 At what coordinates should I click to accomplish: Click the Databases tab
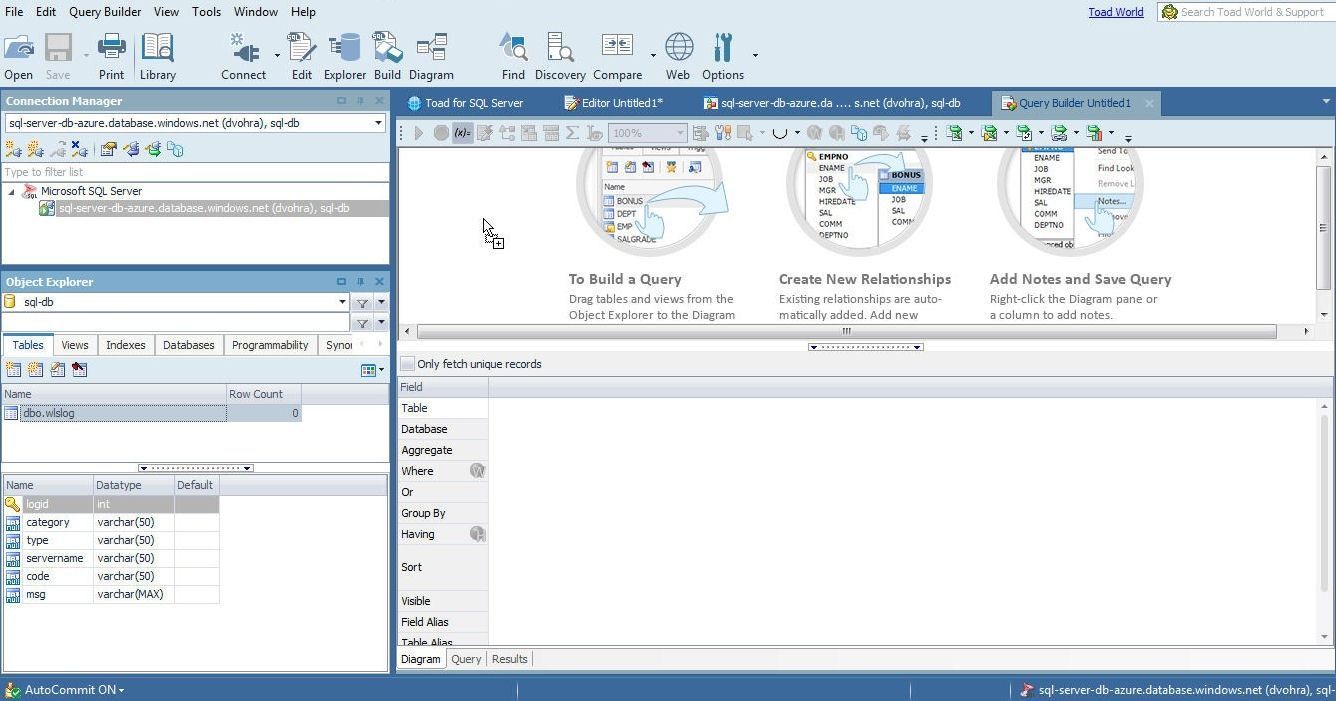(189, 345)
